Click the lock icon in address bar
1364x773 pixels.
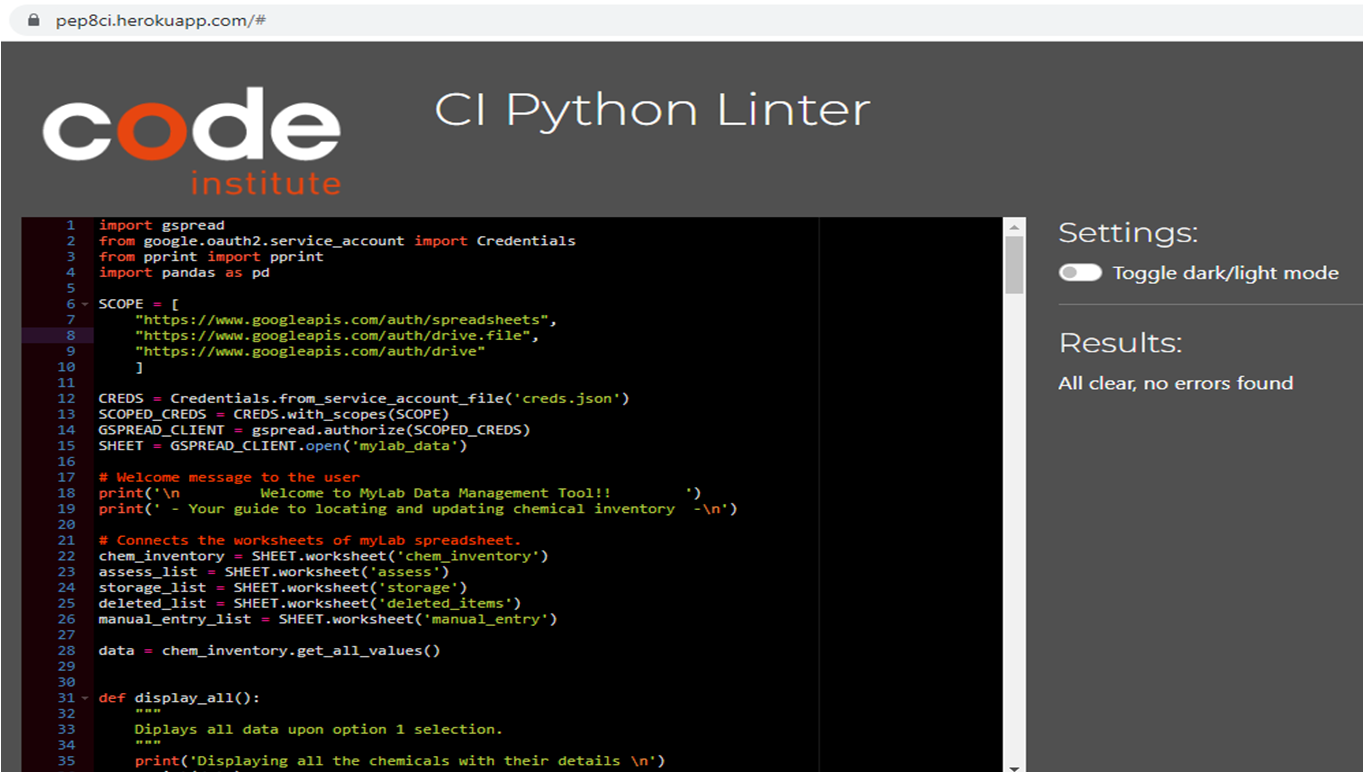pos(35,20)
